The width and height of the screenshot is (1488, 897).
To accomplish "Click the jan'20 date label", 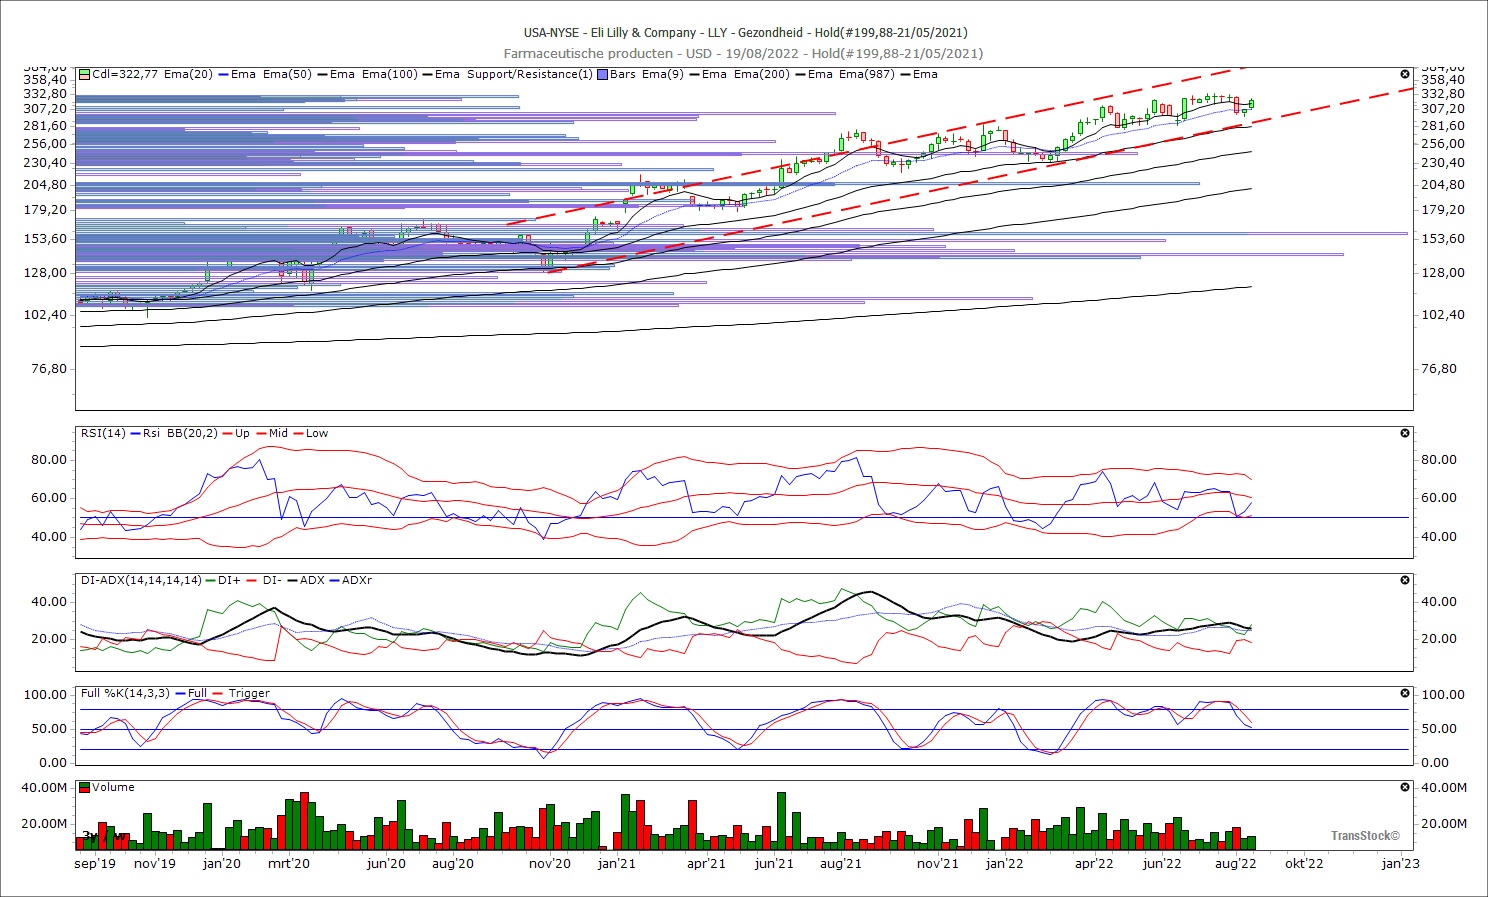I will coord(222,863).
